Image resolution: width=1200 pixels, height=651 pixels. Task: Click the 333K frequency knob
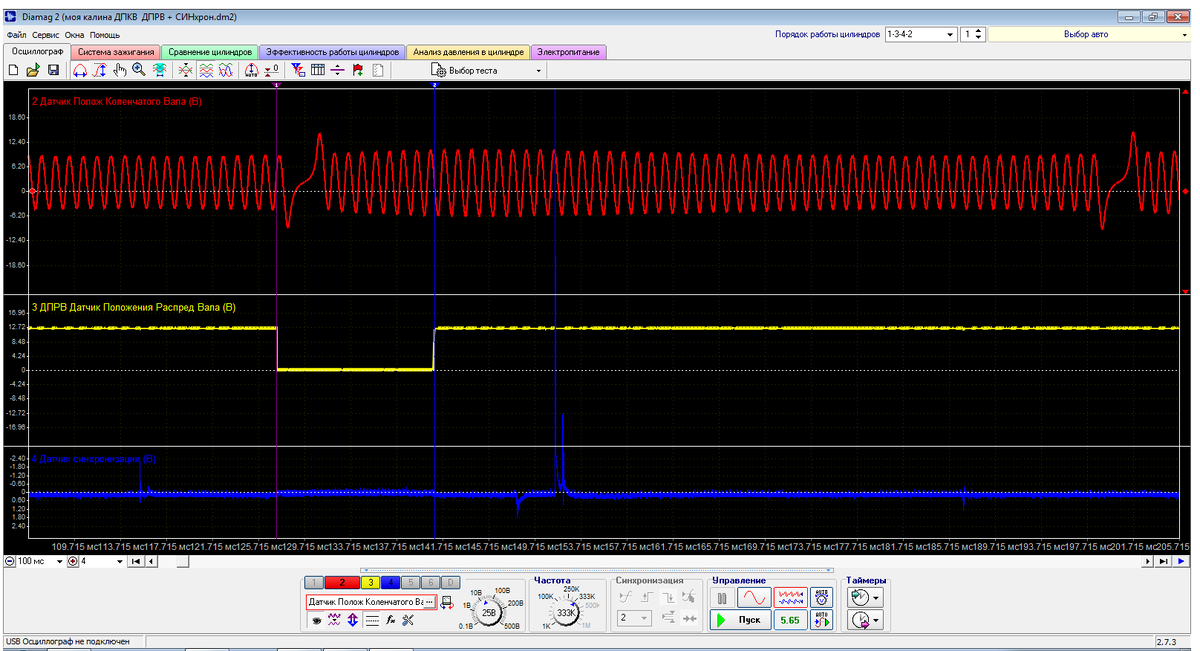click(566, 613)
